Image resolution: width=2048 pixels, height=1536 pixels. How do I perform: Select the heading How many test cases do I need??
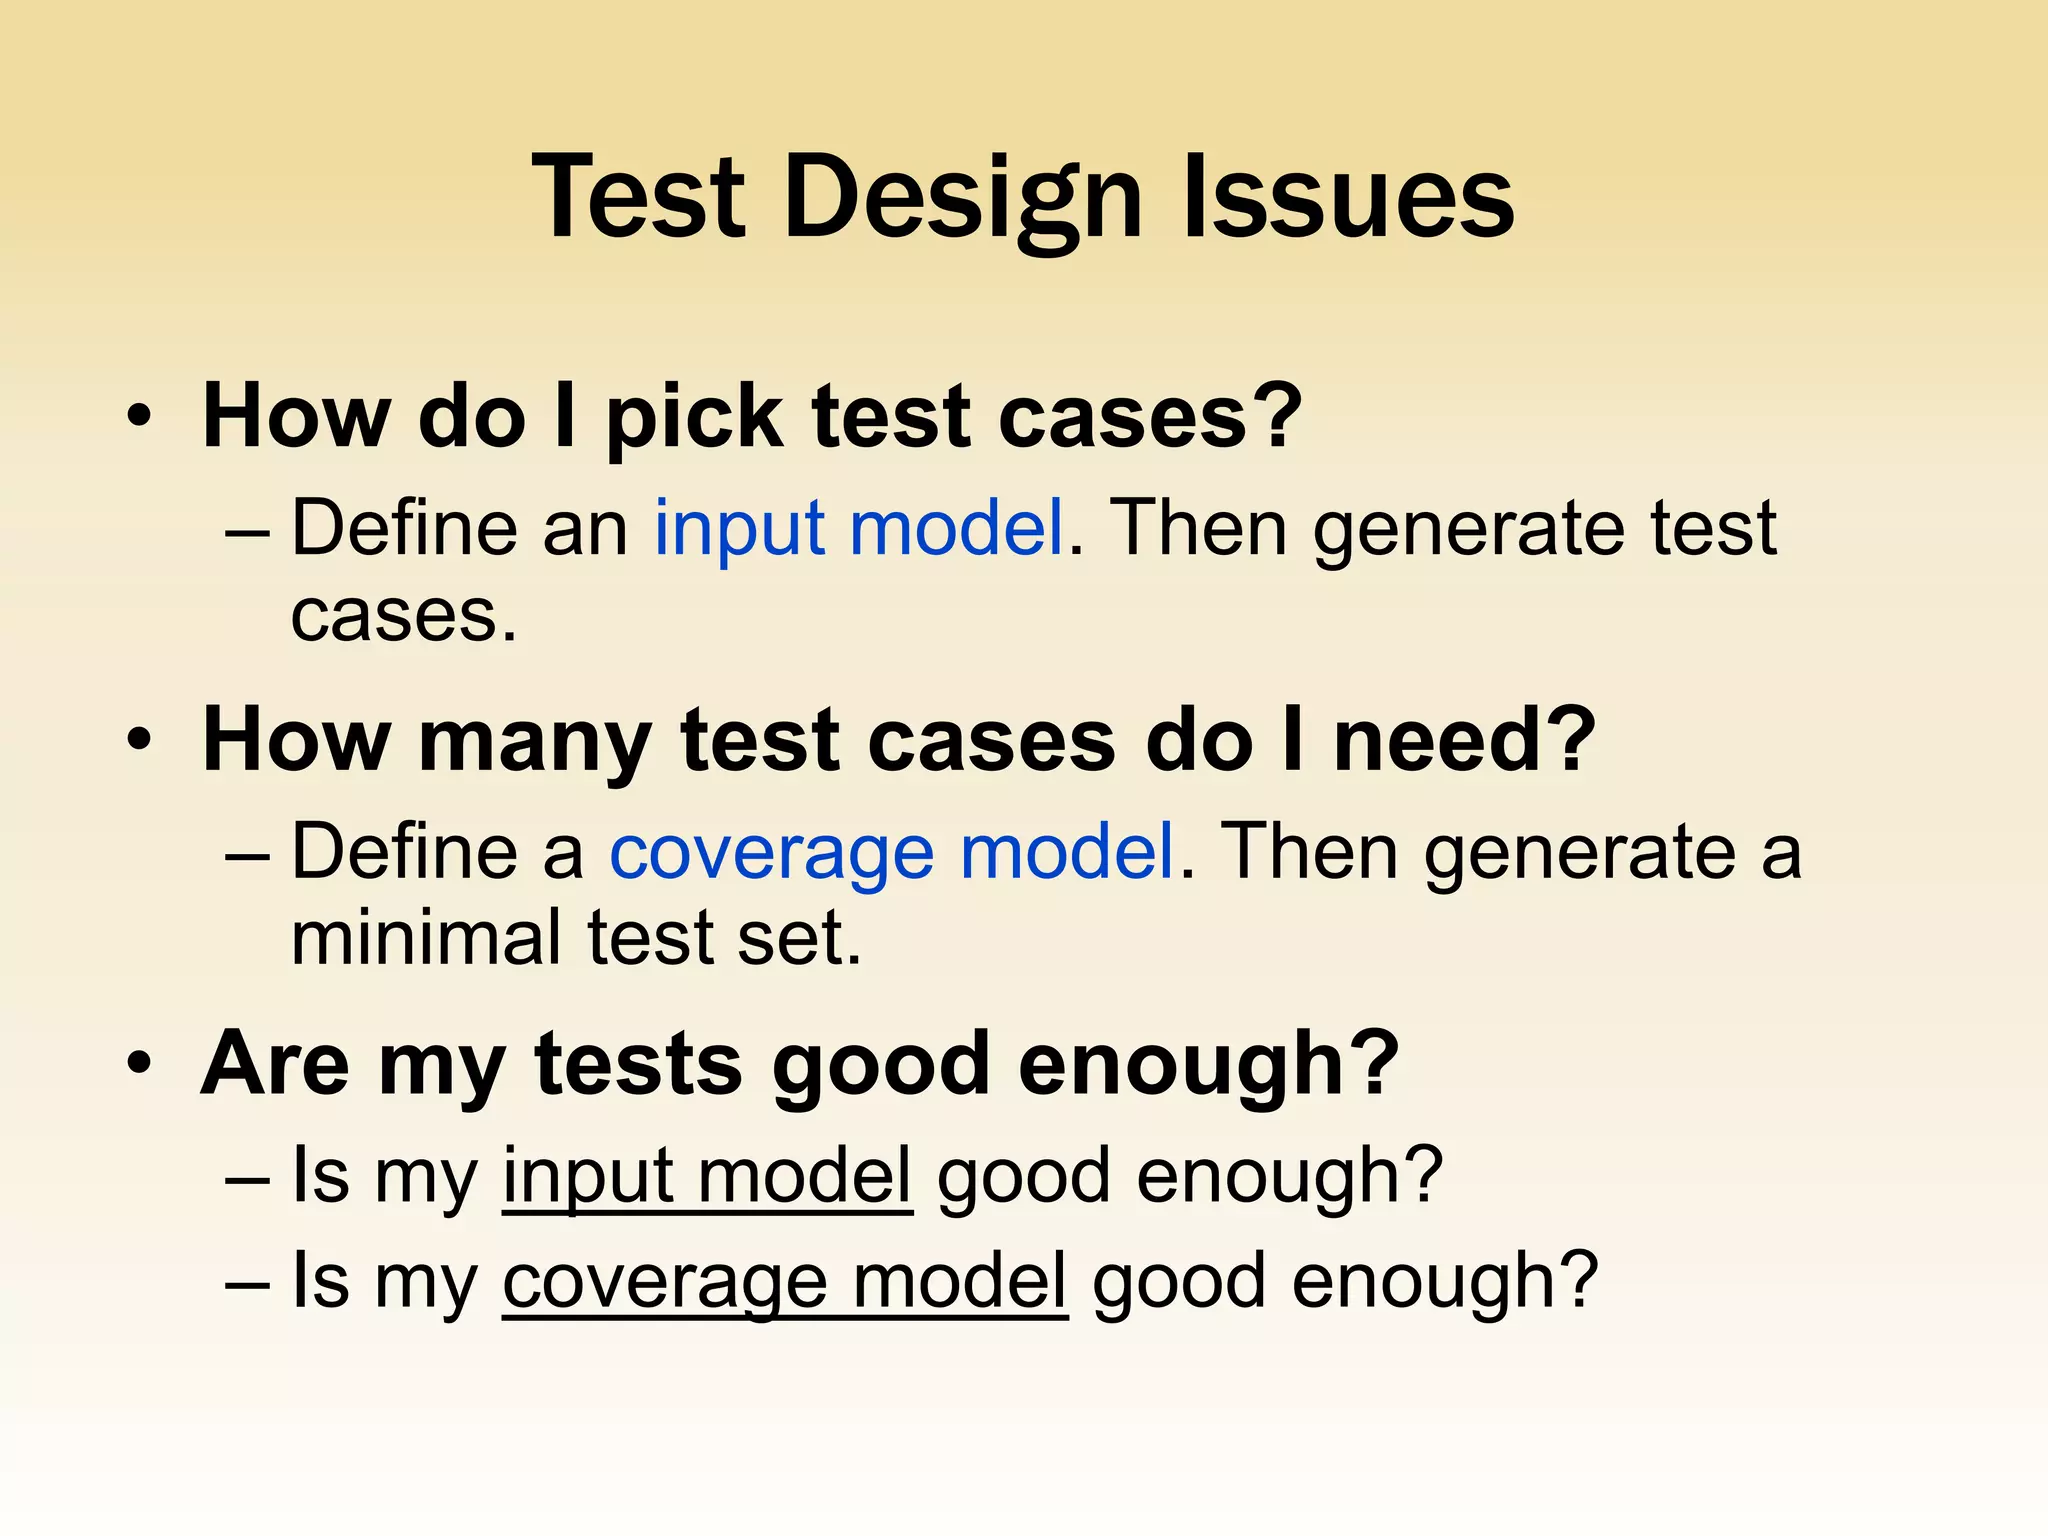coord(899,741)
